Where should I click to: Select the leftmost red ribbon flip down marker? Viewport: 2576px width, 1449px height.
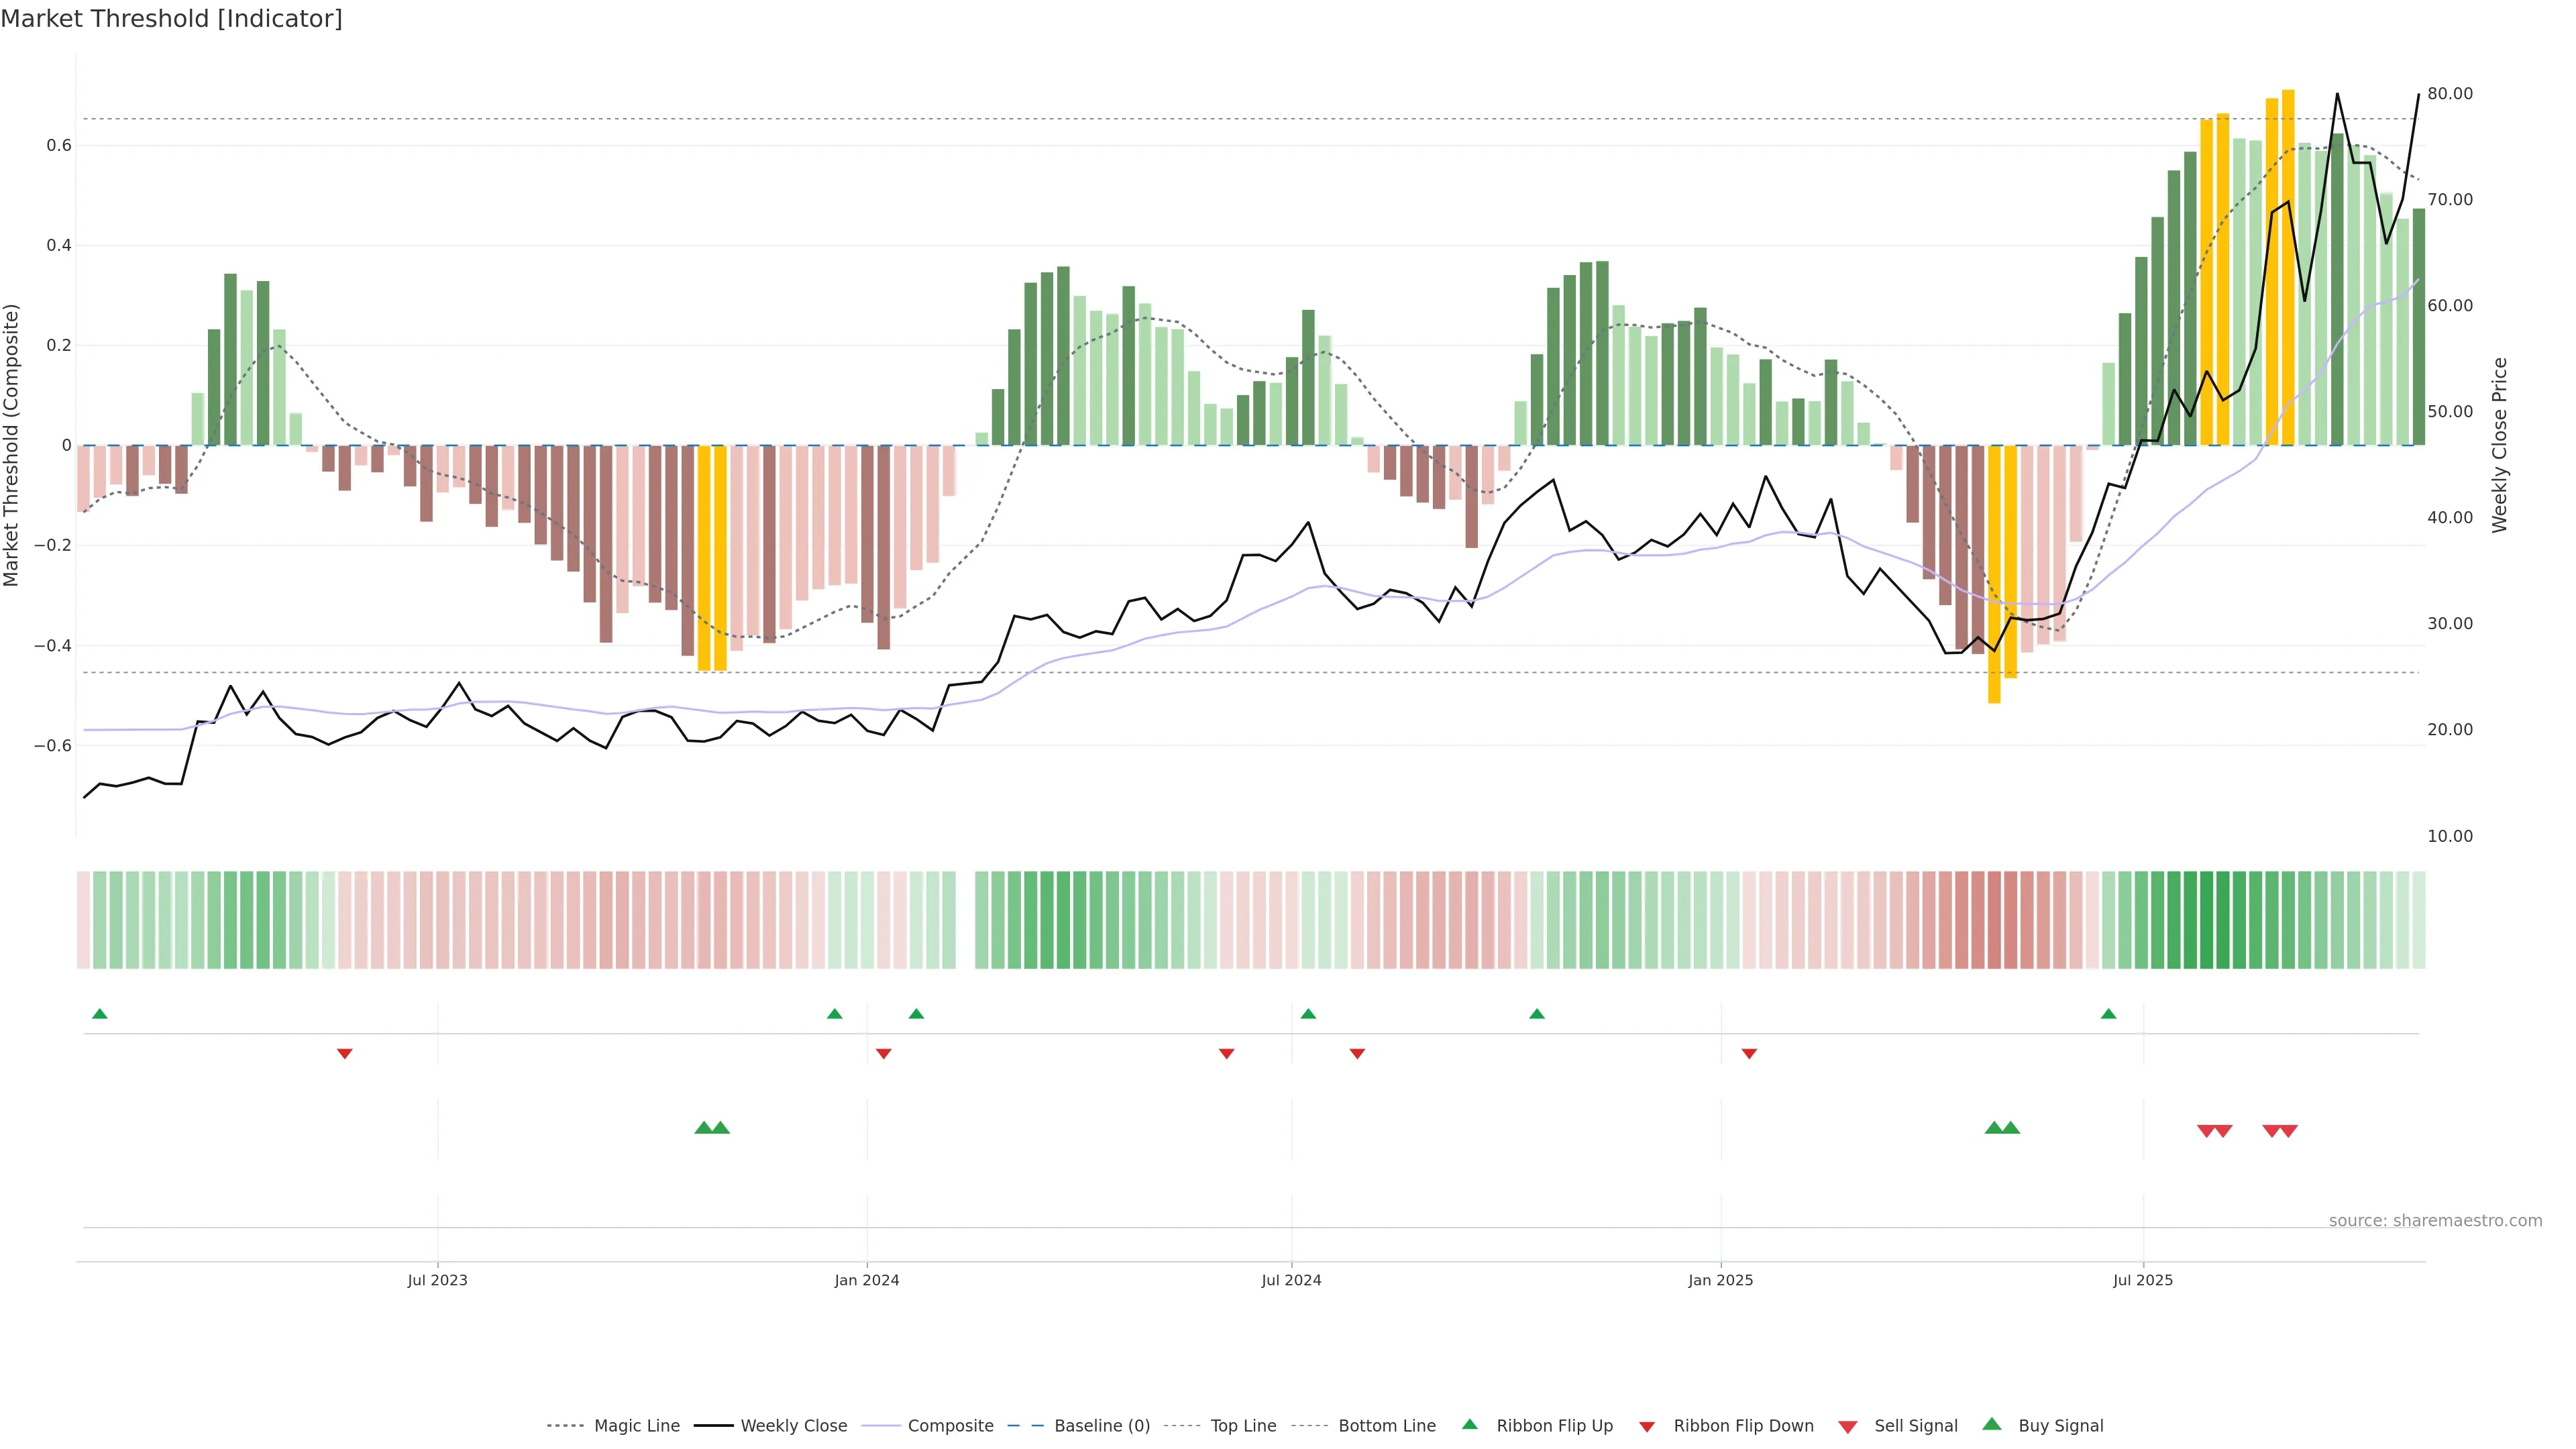click(345, 1054)
